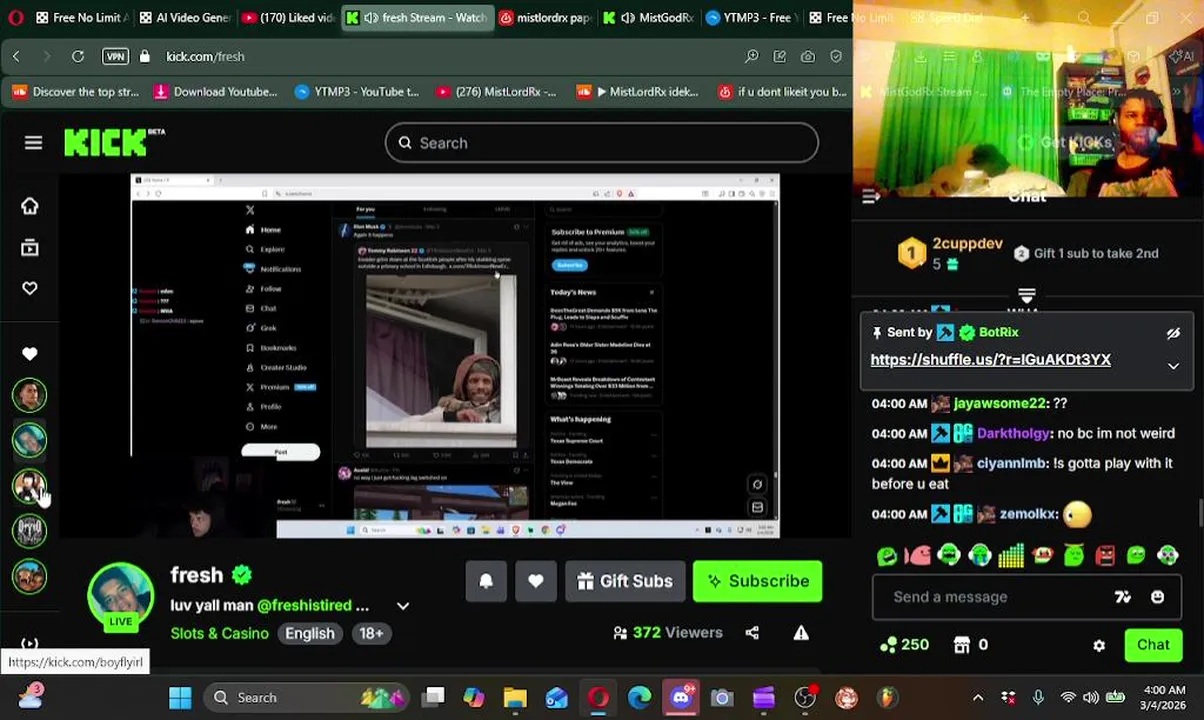
Task: Open channel points 250 balance
Action: 904,645
